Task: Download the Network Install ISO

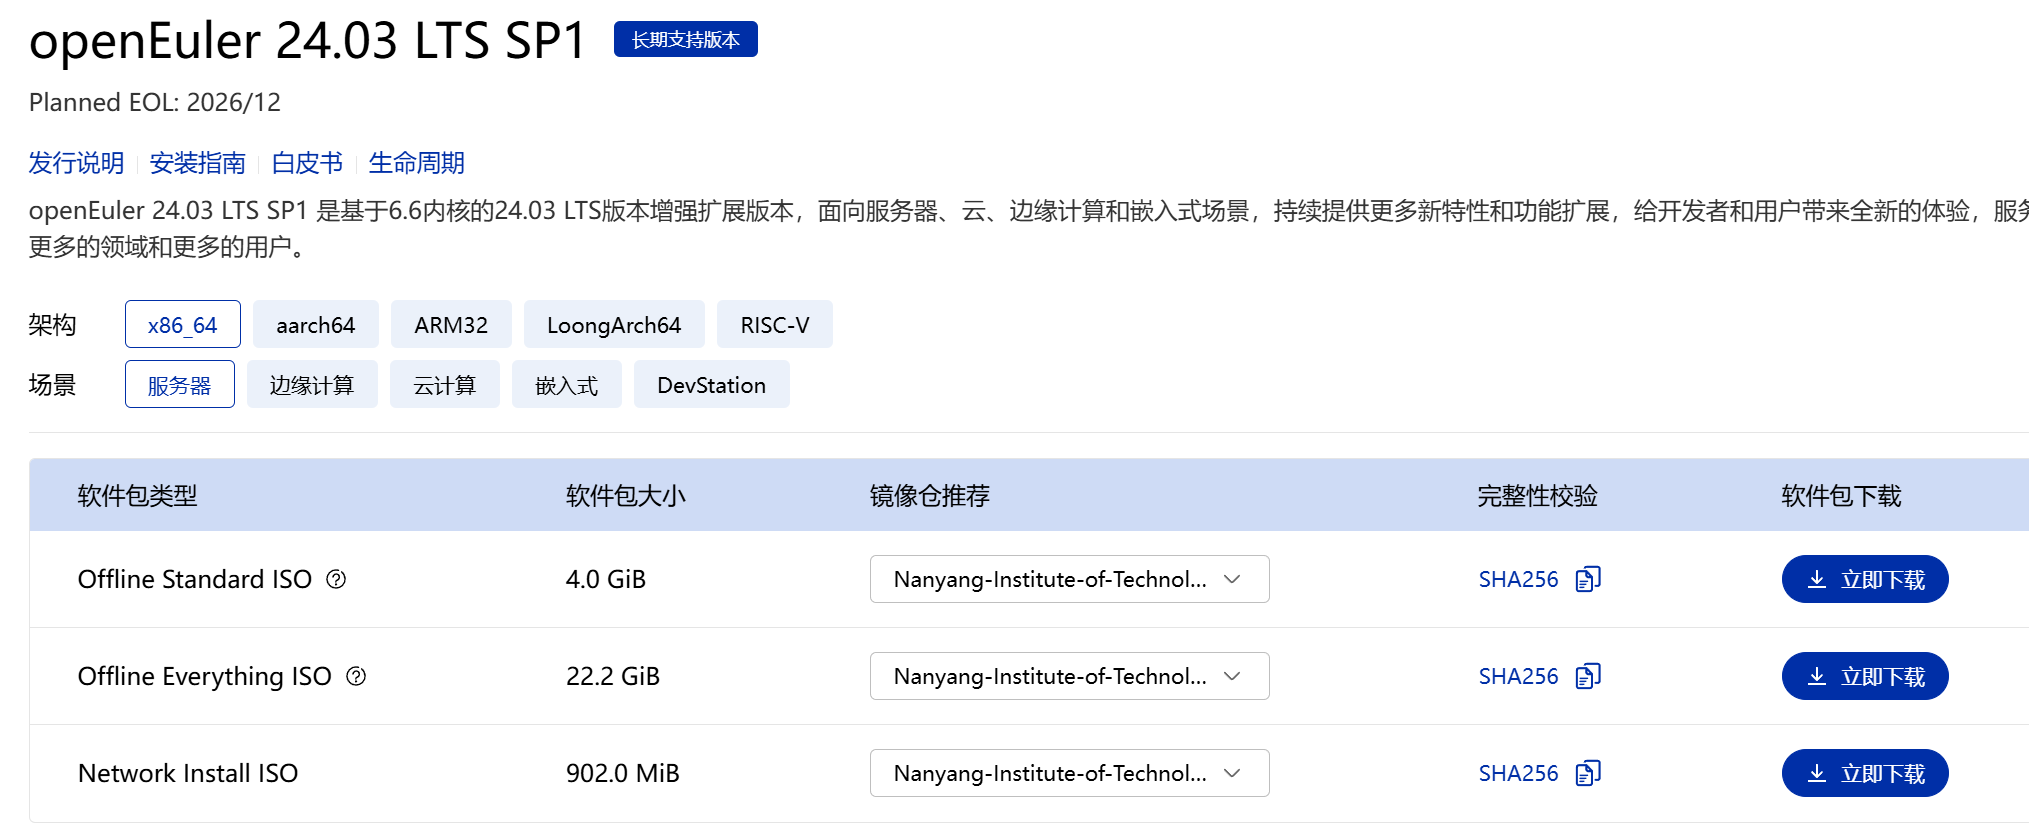Action: pos(1865,773)
